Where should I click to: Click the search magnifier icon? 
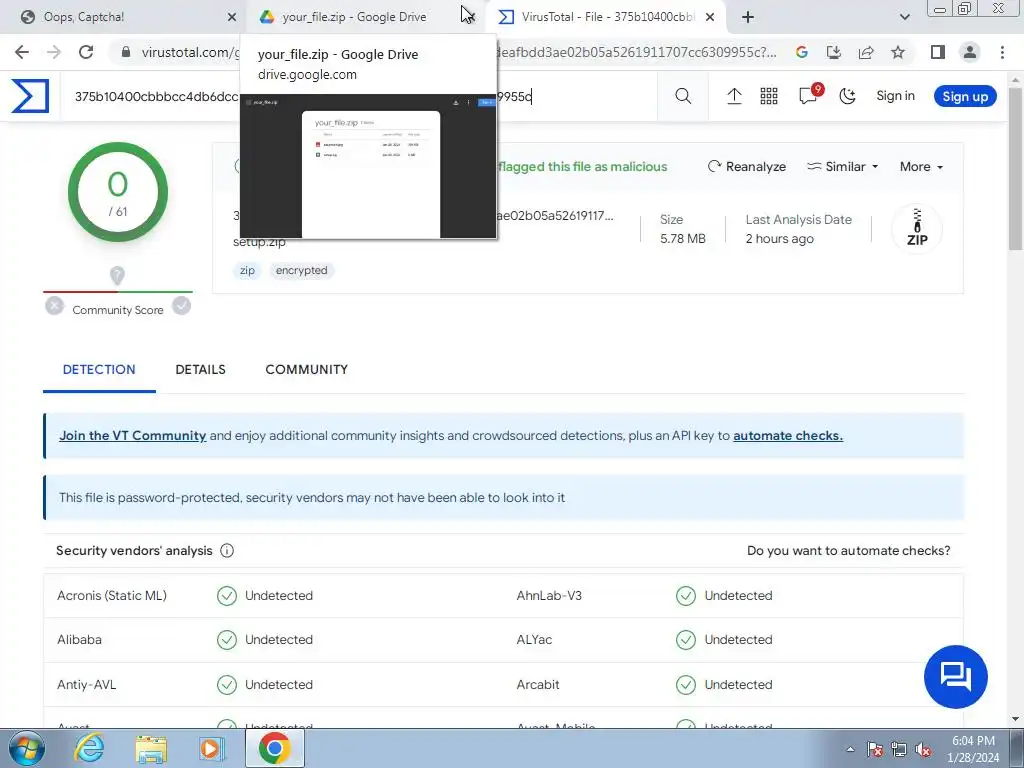coord(683,96)
